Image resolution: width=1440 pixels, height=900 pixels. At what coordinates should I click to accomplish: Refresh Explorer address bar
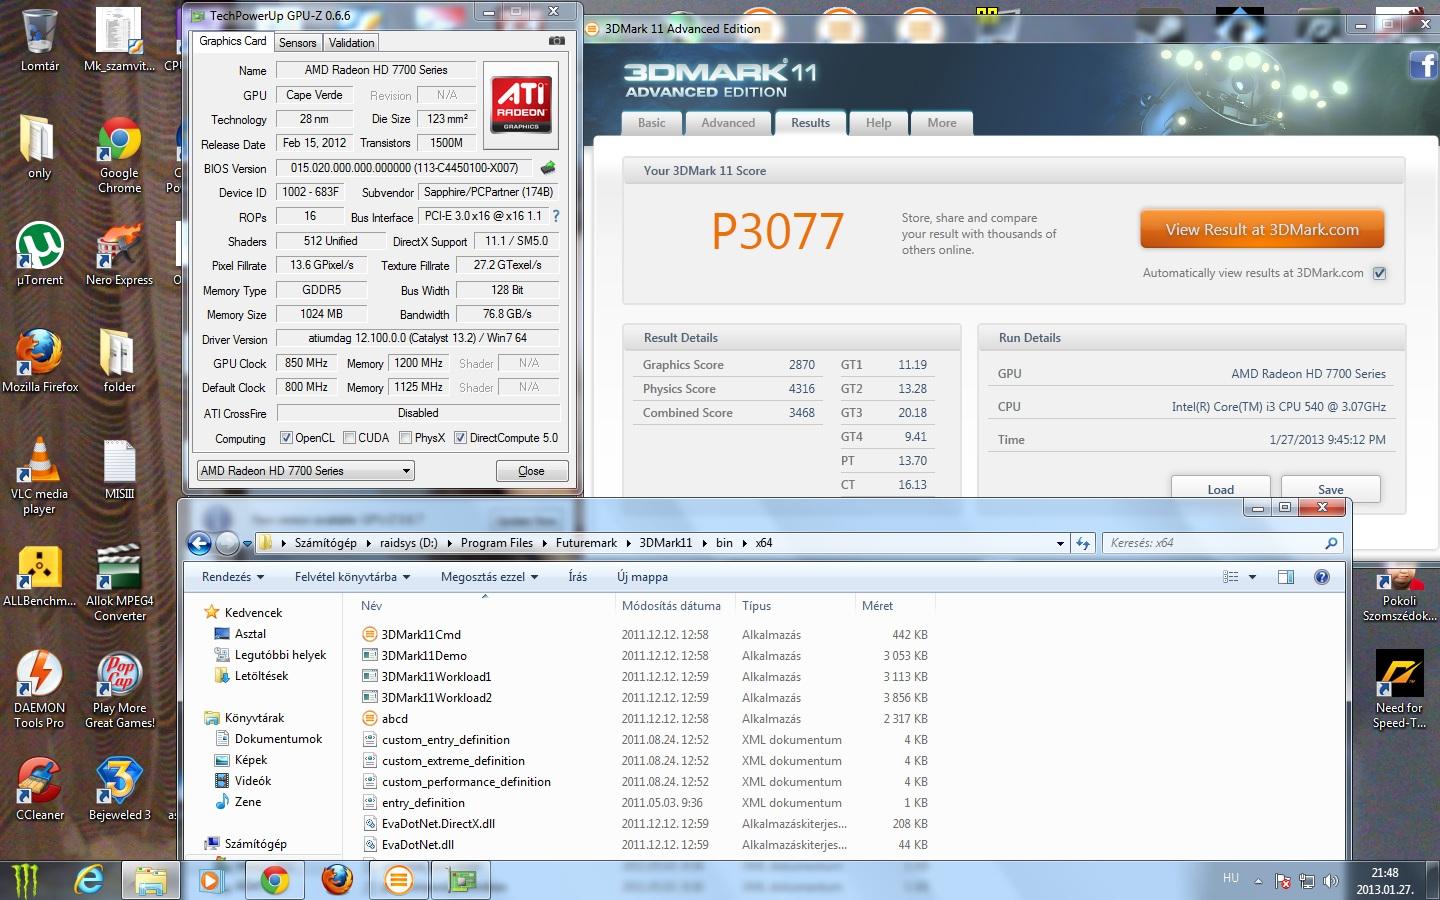coord(1083,543)
